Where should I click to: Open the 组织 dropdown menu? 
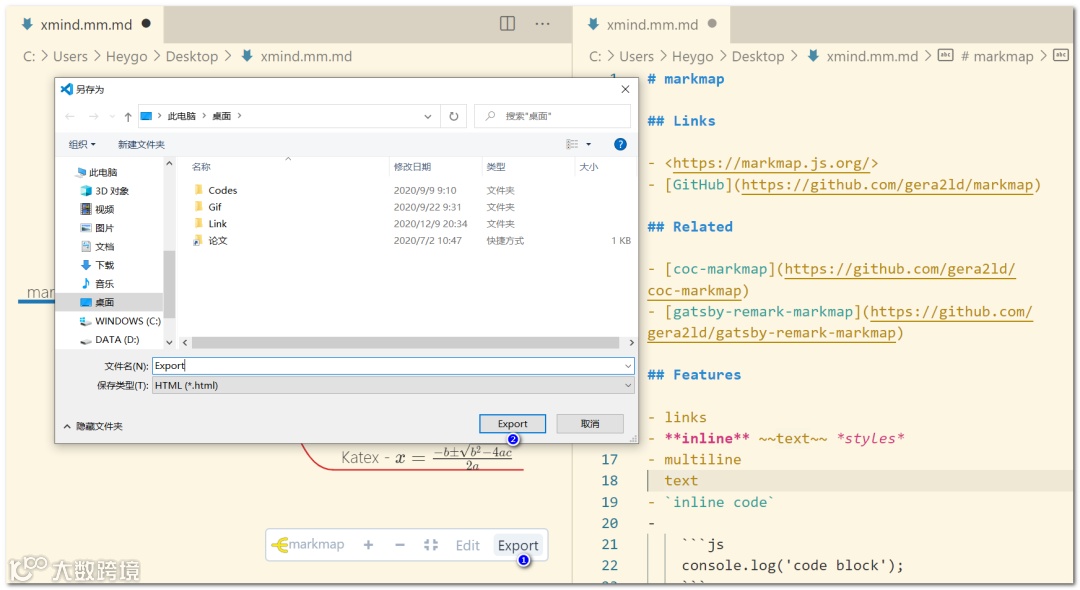[82, 144]
